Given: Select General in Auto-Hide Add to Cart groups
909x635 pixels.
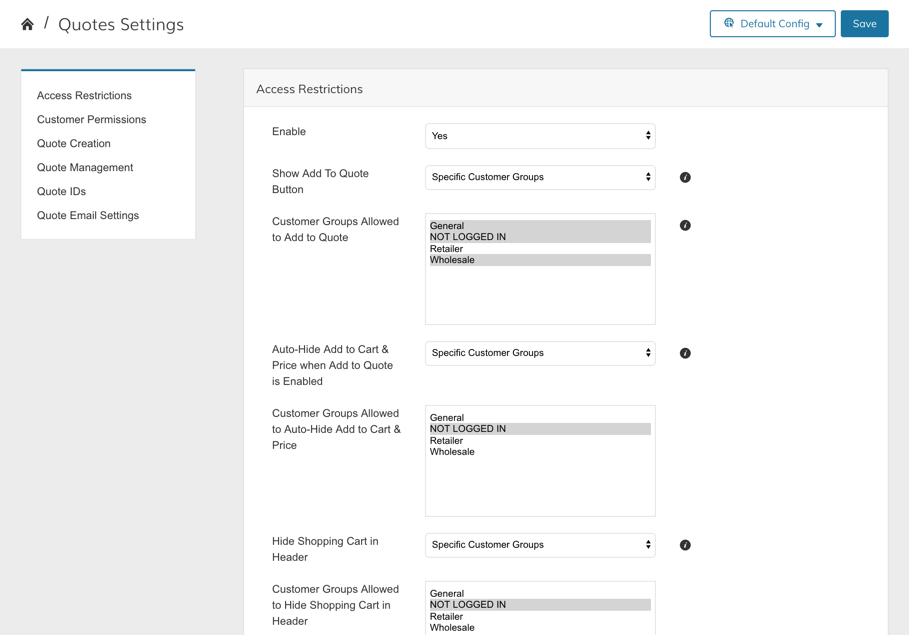Looking at the screenshot, I should tap(447, 418).
